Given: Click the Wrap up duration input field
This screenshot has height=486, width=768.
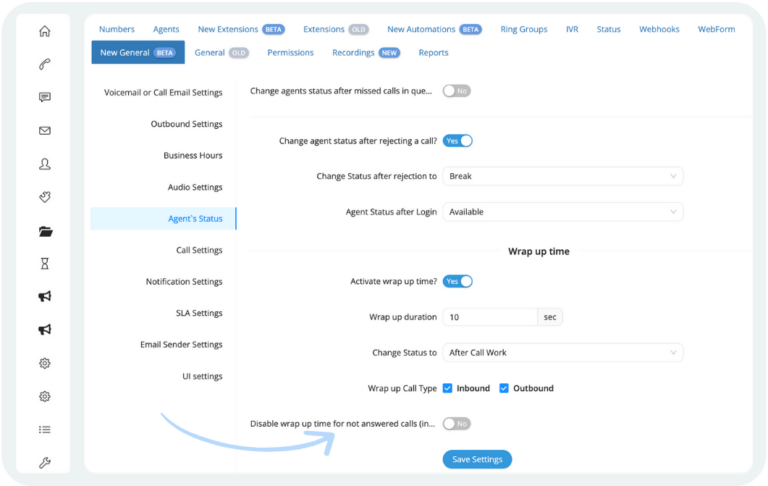Looking at the screenshot, I should coord(490,317).
